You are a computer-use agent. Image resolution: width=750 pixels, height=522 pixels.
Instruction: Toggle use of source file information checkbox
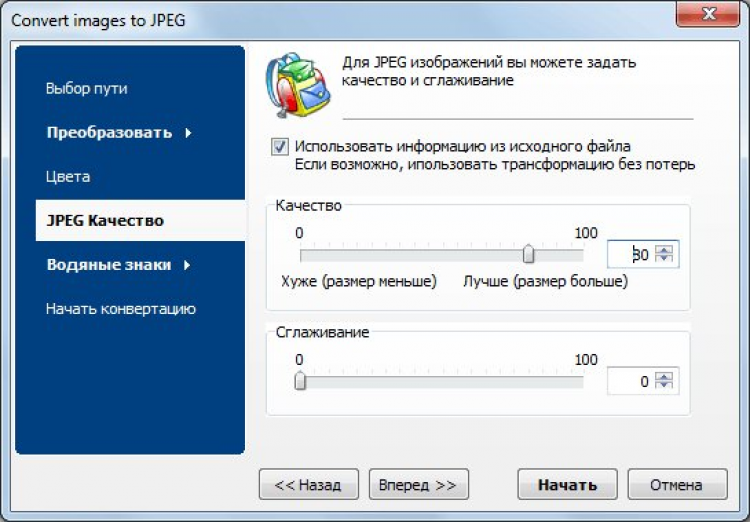(x=280, y=146)
